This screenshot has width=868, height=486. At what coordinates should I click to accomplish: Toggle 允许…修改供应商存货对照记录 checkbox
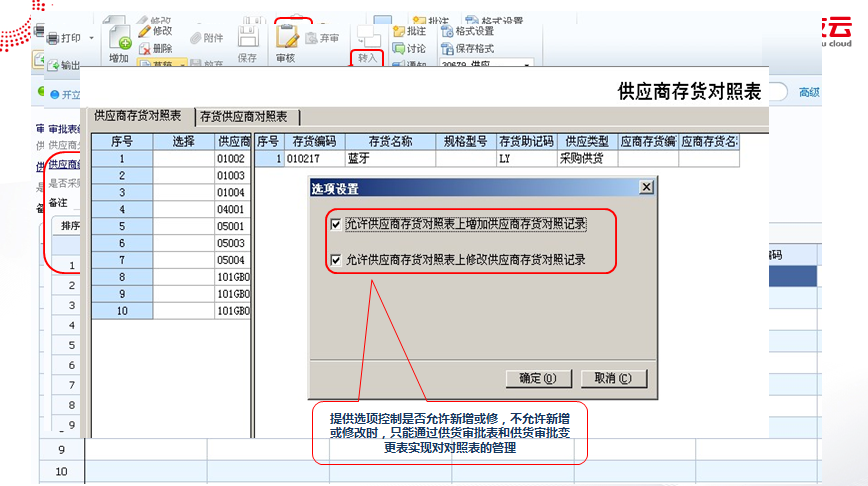pyautogui.click(x=335, y=260)
